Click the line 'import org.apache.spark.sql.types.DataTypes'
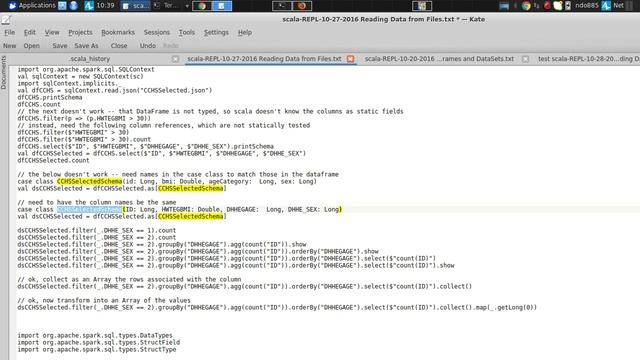The width and height of the screenshot is (640, 360). (95, 336)
